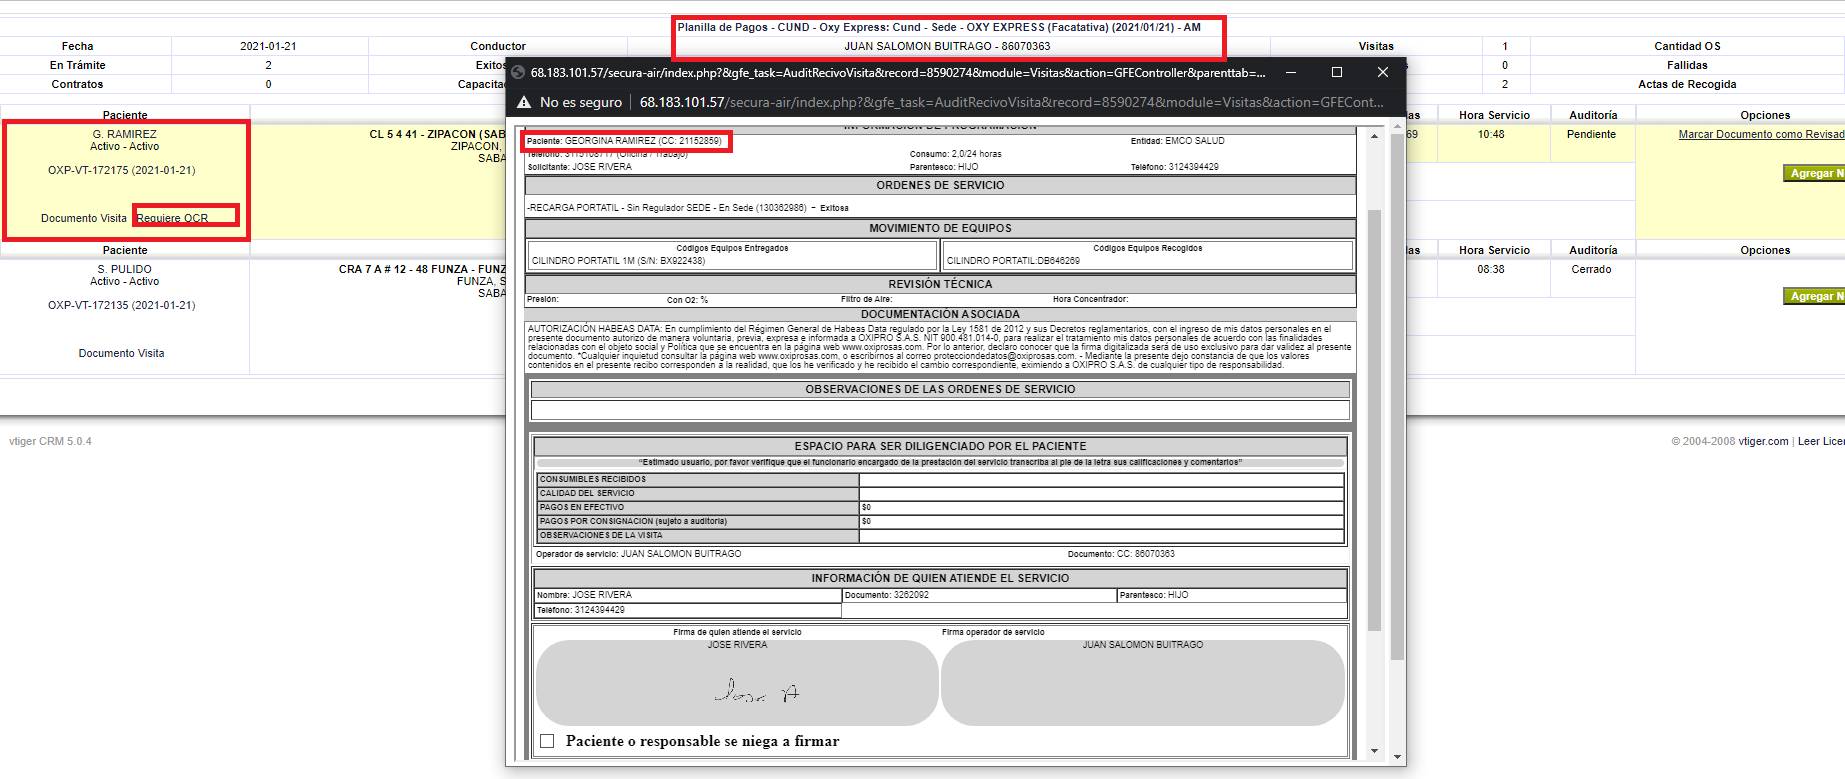Click the 'Agregar' button in G. RAMIREZ row
This screenshot has width=1845, height=779.
[x=1814, y=173]
